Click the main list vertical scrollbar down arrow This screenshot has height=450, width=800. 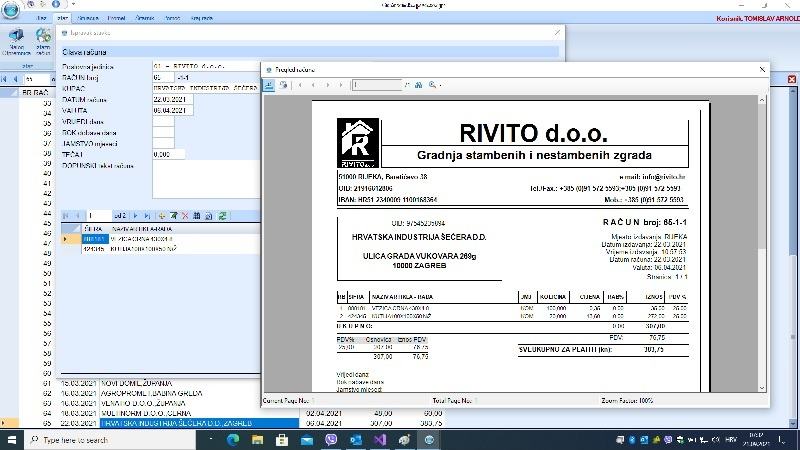pos(793,424)
